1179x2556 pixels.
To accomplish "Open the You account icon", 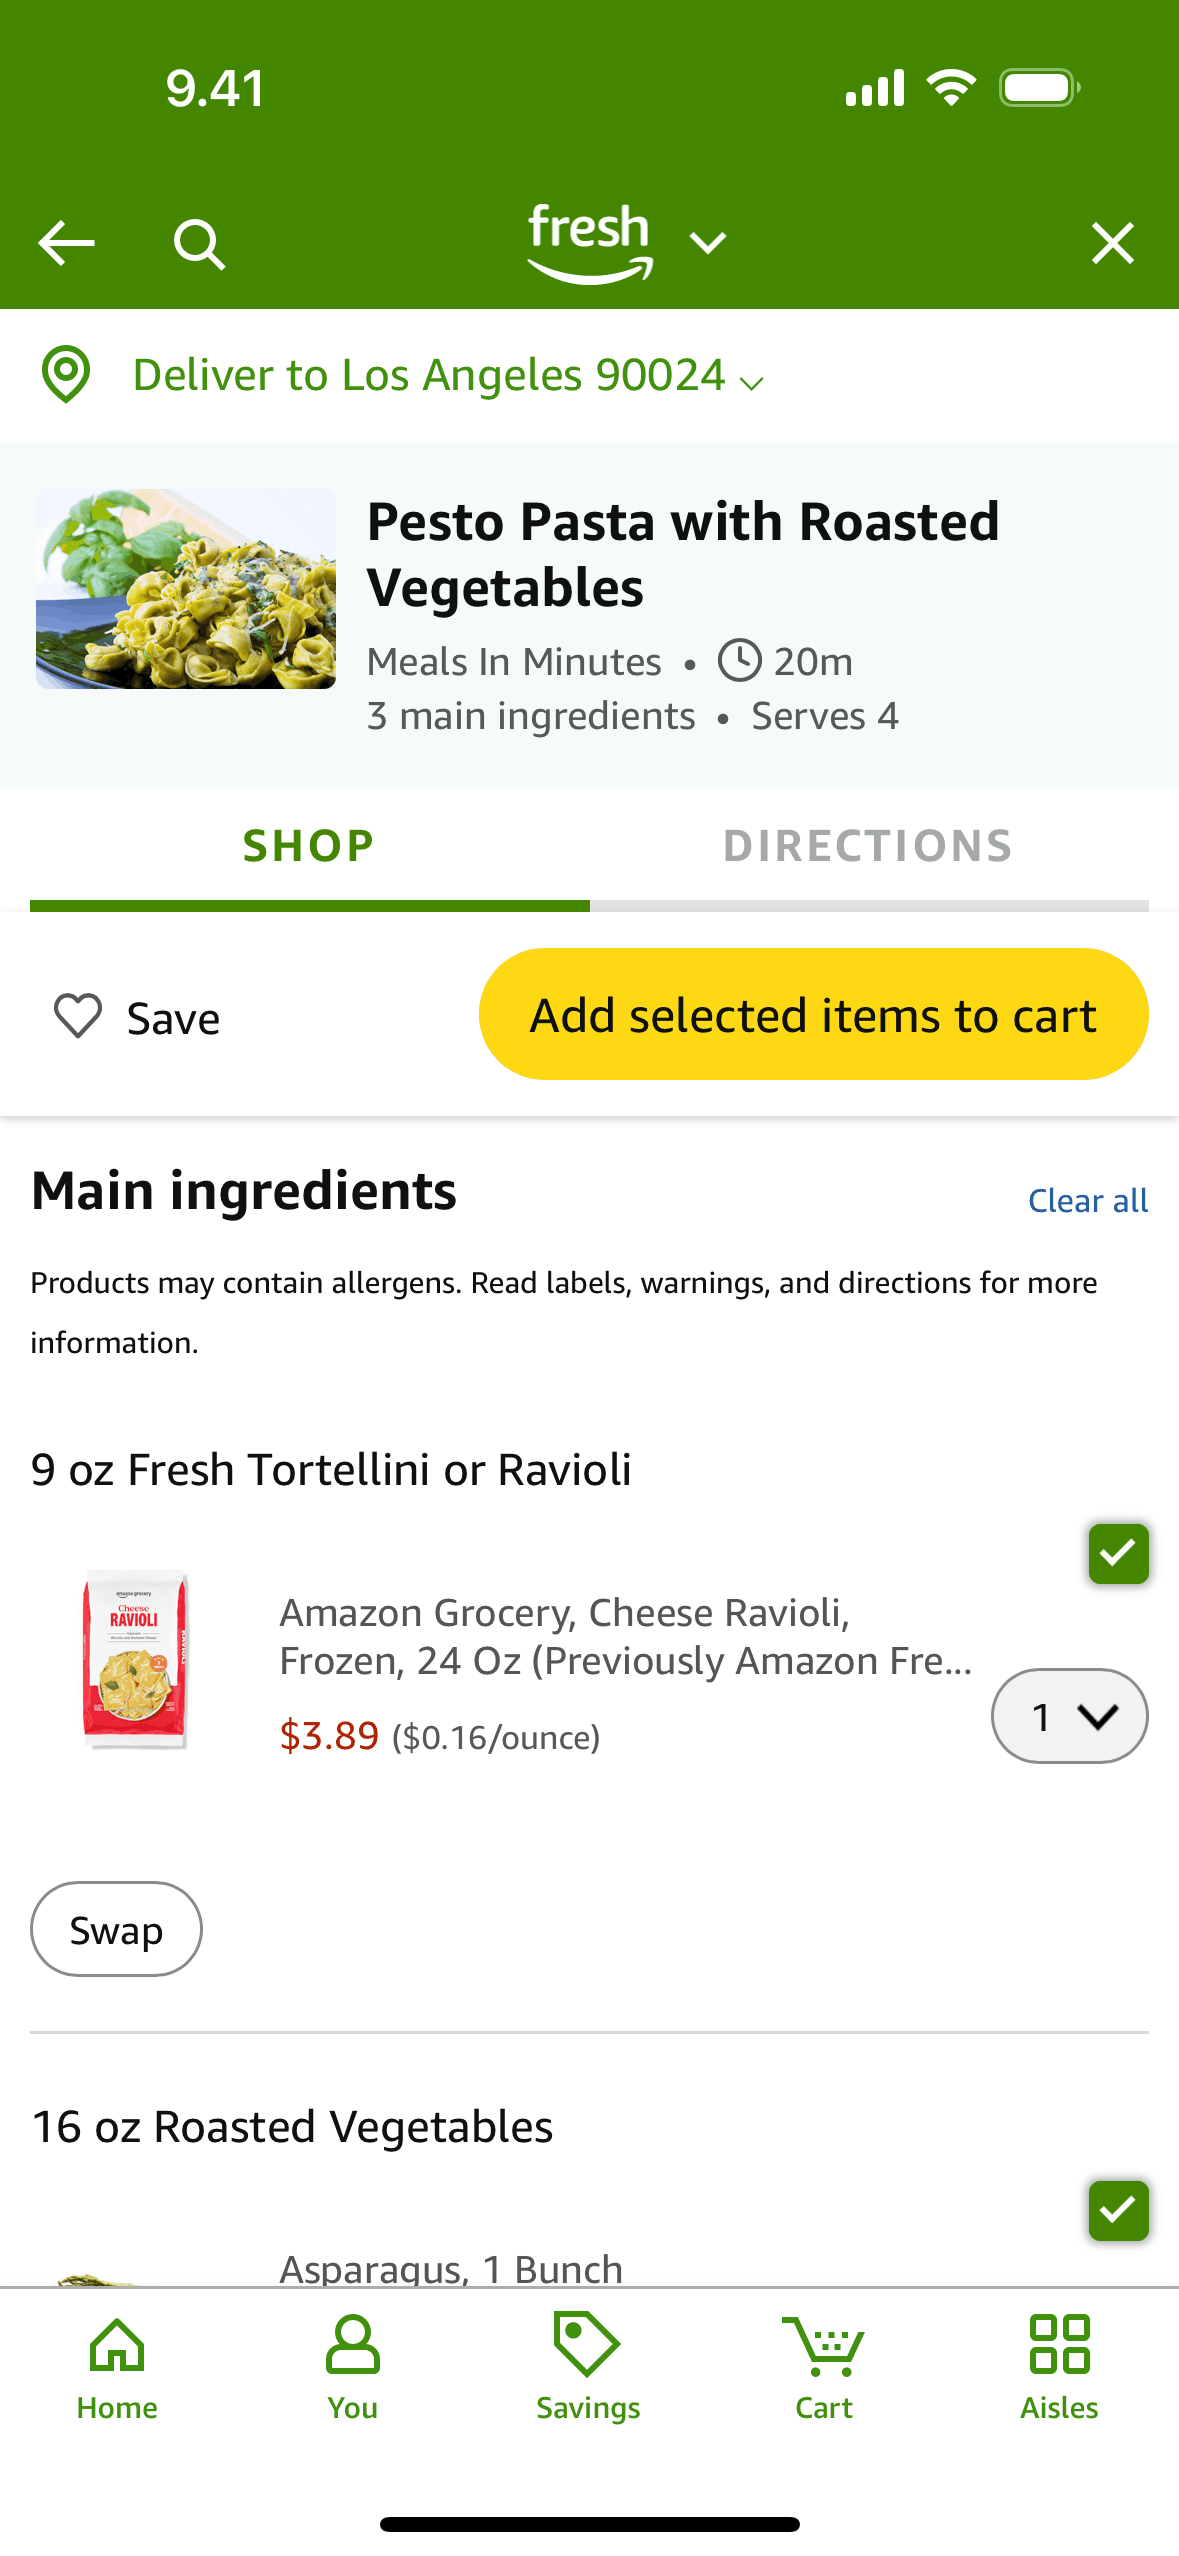I will tap(352, 2366).
